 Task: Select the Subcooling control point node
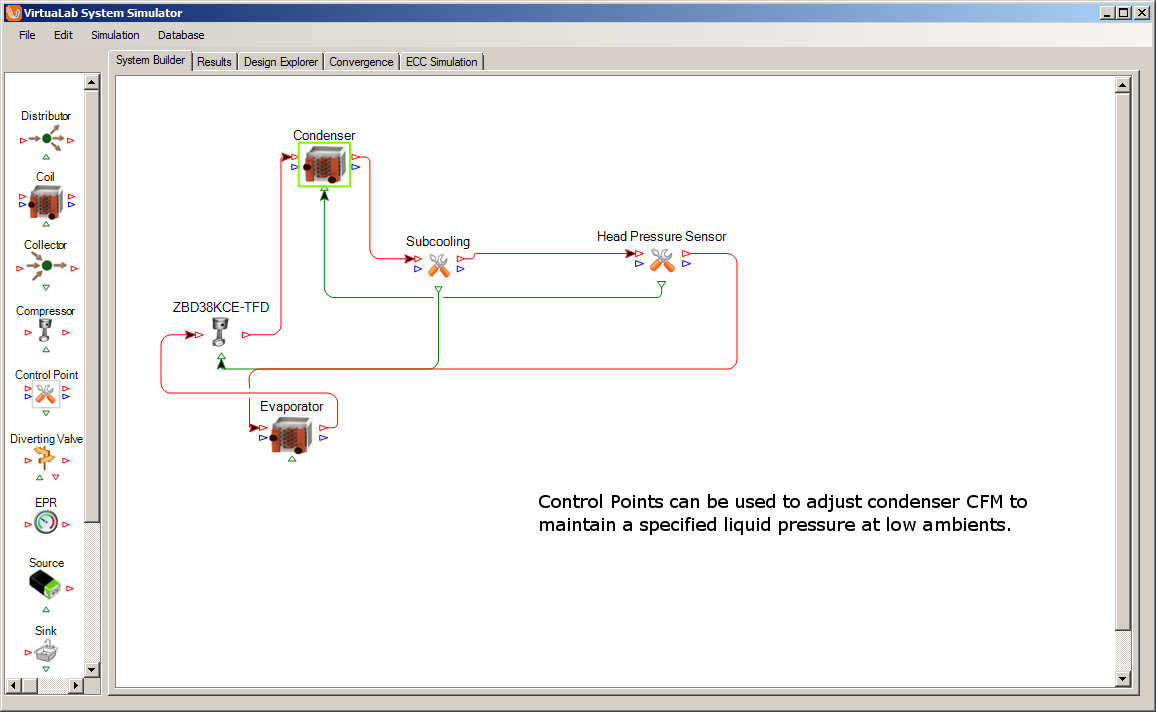tap(438, 265)
